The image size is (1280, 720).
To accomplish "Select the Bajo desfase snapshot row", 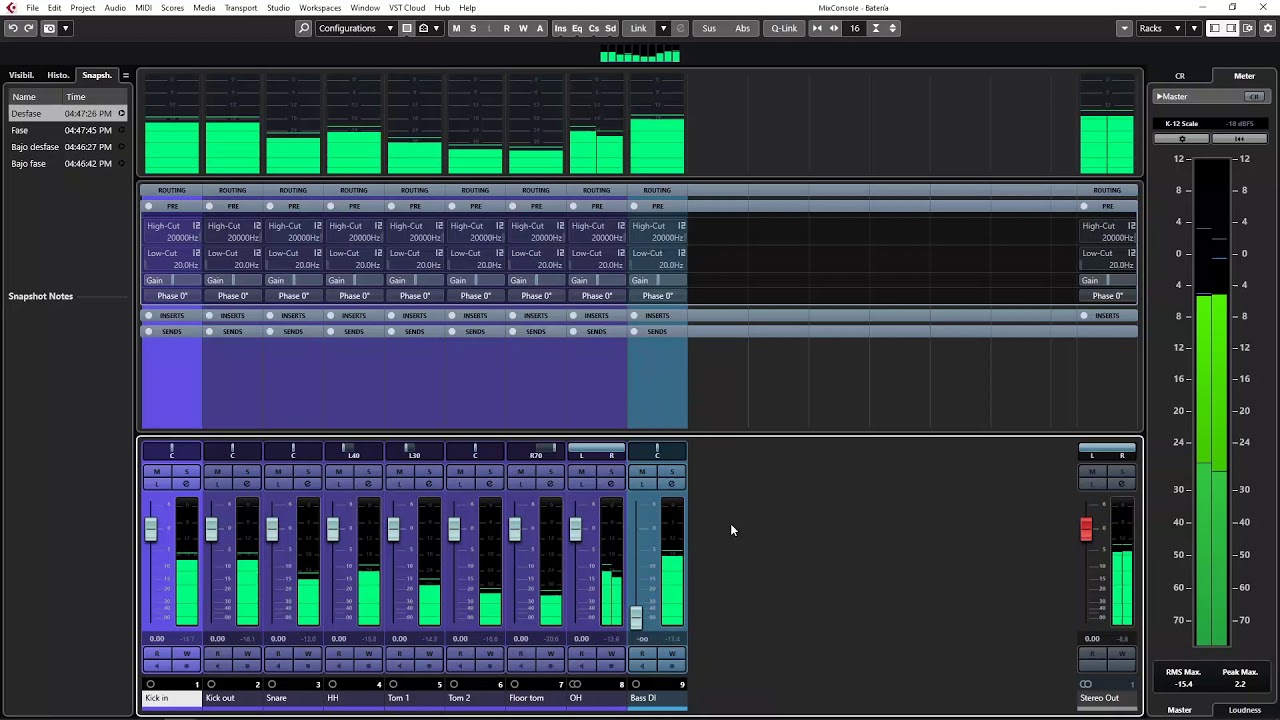I will (66, 147).
